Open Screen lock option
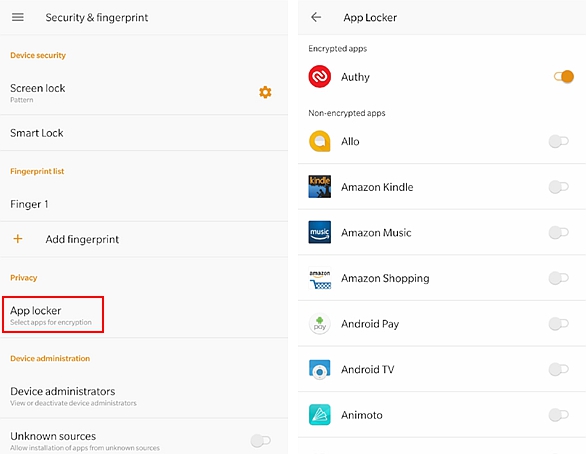This screenshot has height=454, width=586. [x=144, y=93]
